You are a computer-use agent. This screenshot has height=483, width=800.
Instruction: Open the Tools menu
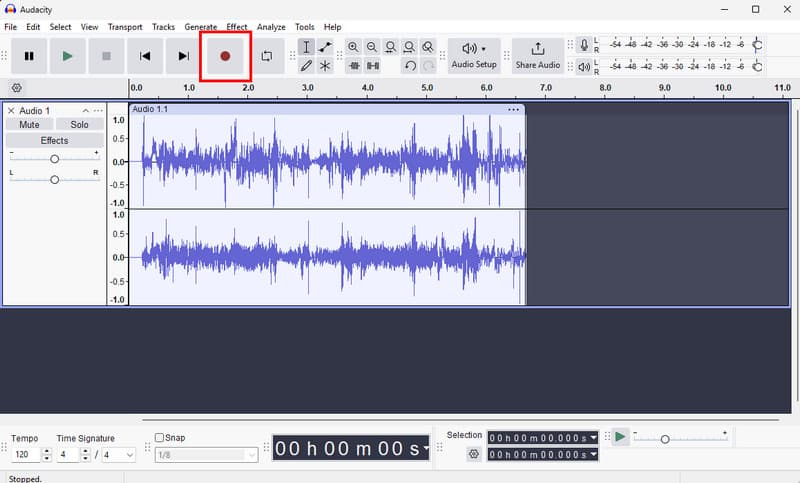(x=305, y=27)
